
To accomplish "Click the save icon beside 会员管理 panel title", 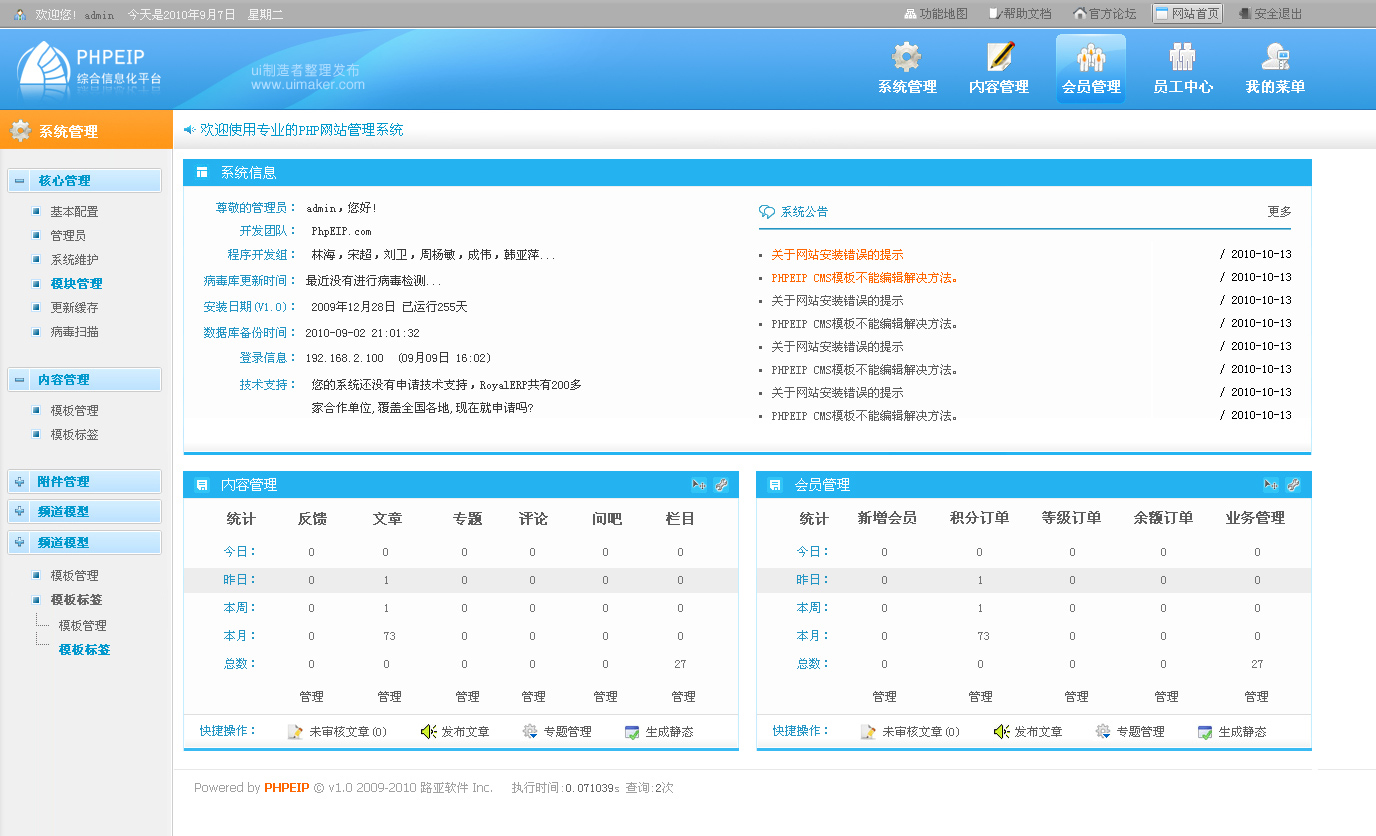I will point(774,485).
